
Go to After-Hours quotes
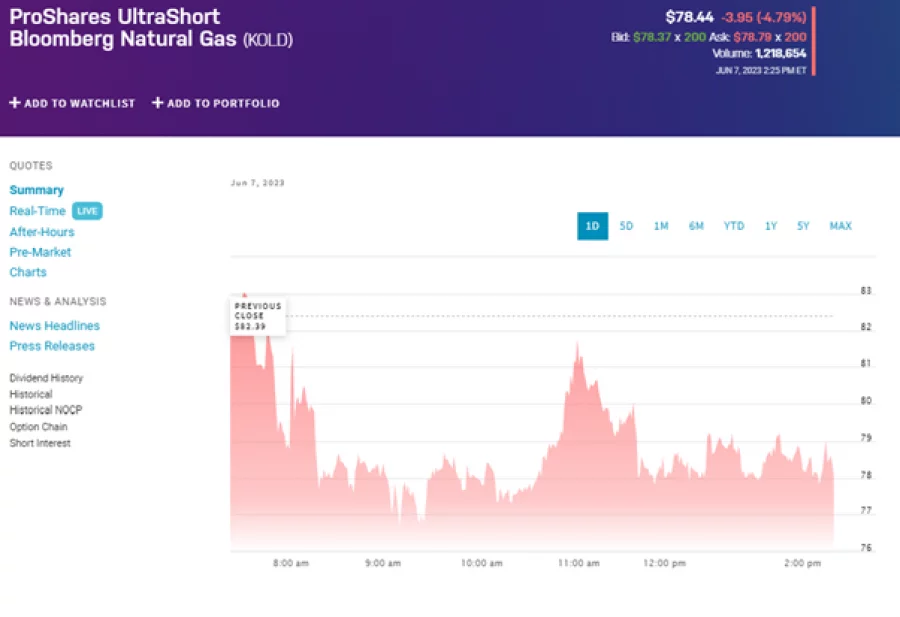41,232
